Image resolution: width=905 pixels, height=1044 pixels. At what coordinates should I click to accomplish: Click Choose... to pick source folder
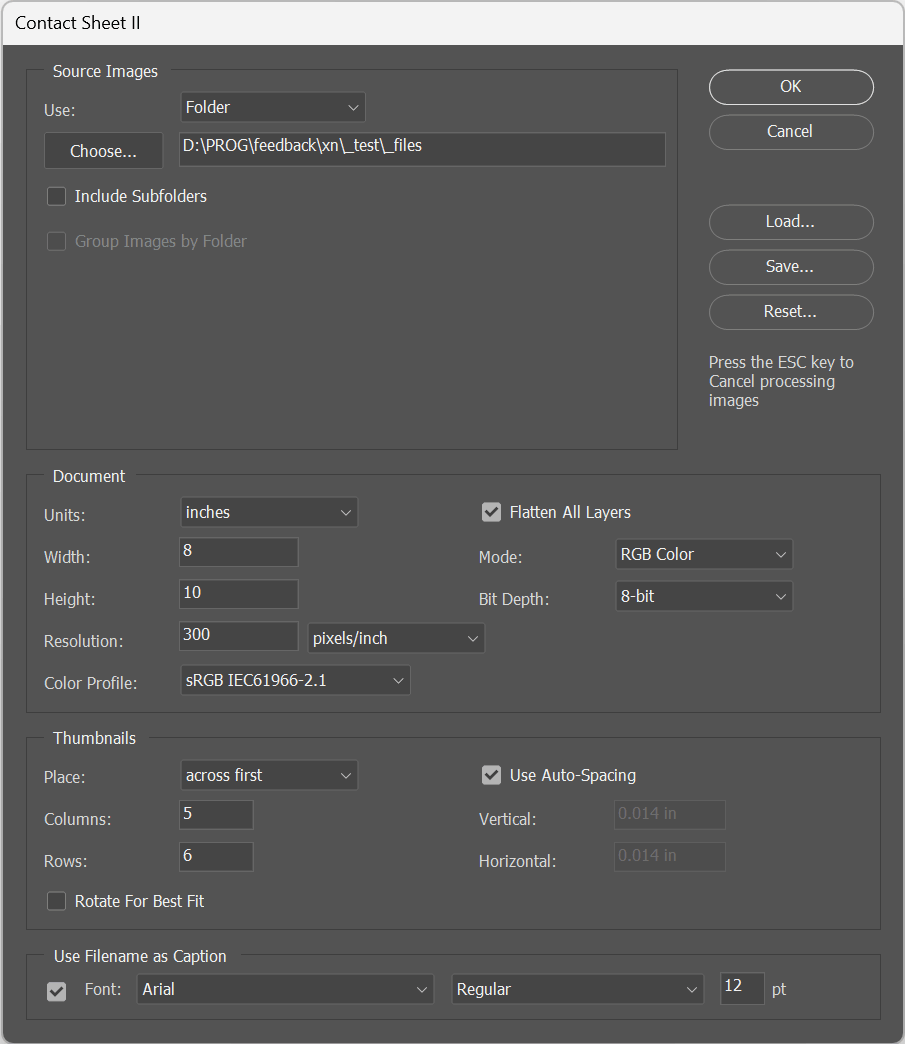click(x=103, y=151)
